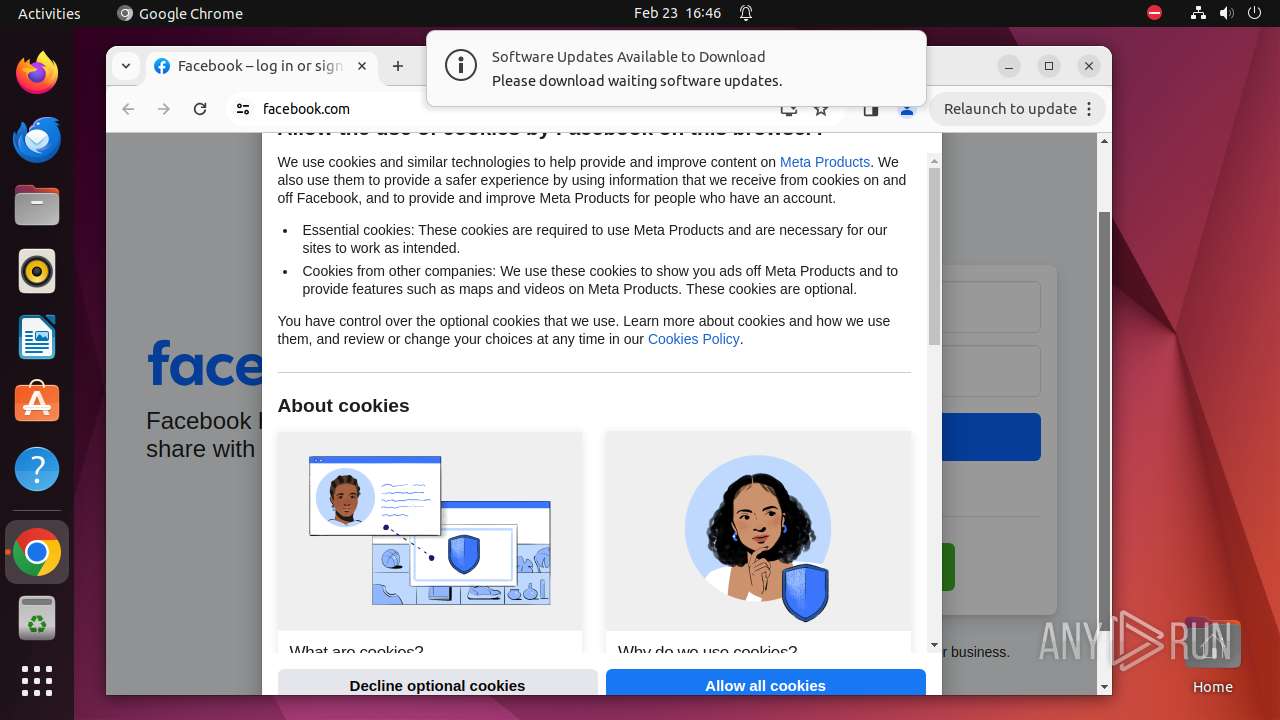Click the 'Please download waiting software updates.' text
1280x720 pixels.
pyautogui.click(x=637, y=81)
